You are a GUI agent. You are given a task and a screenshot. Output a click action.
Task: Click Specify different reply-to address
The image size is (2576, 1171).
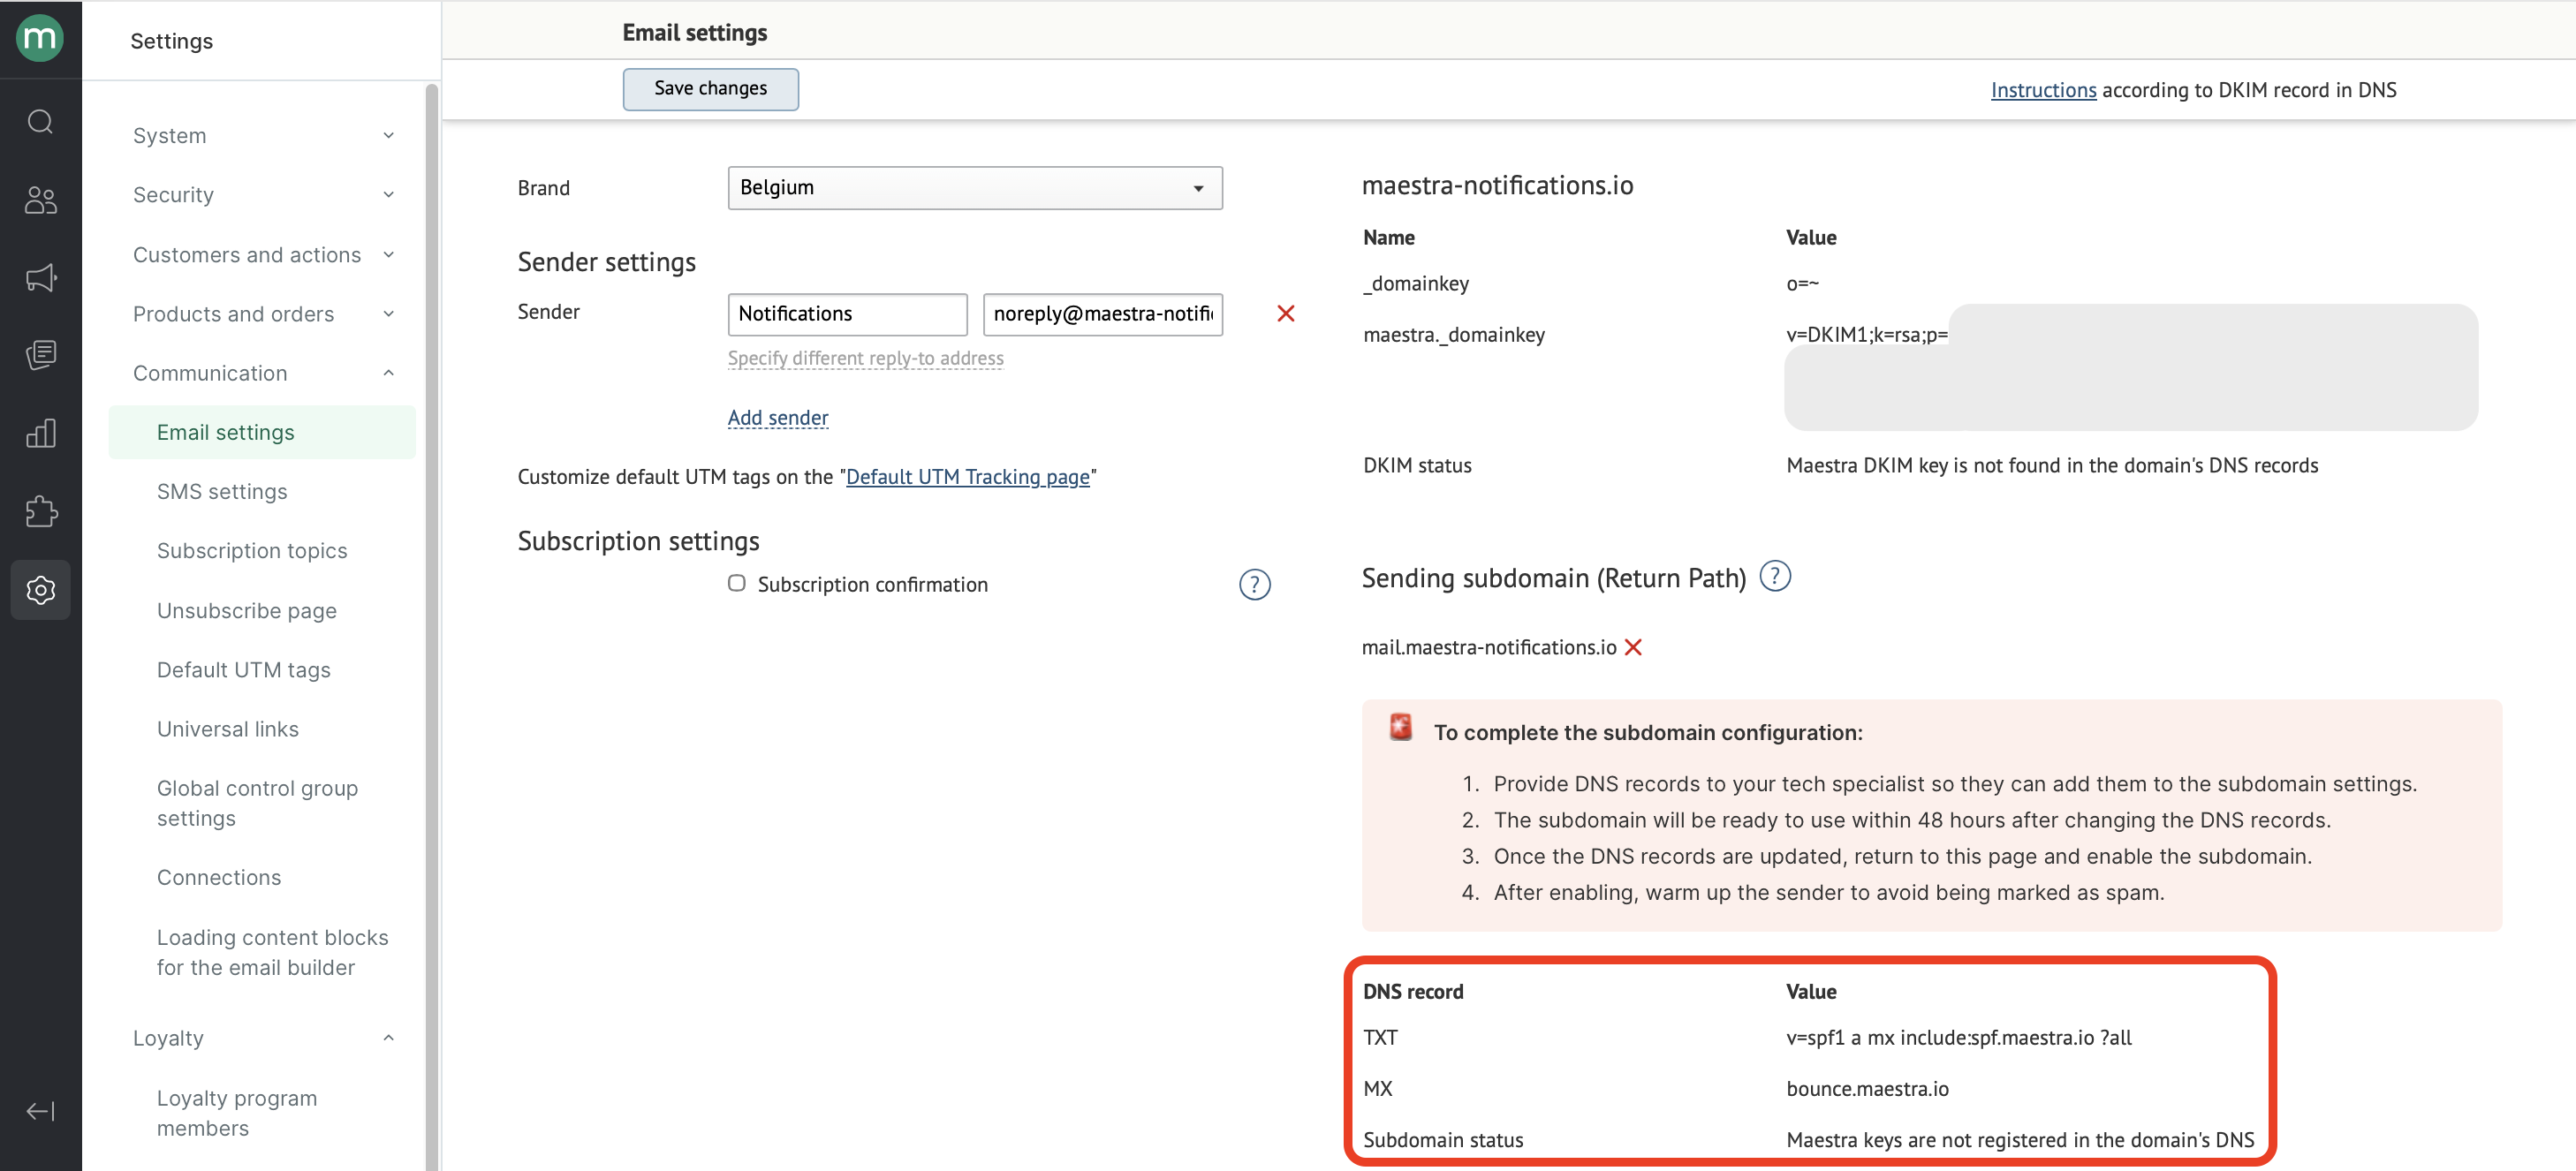[866, 358]
